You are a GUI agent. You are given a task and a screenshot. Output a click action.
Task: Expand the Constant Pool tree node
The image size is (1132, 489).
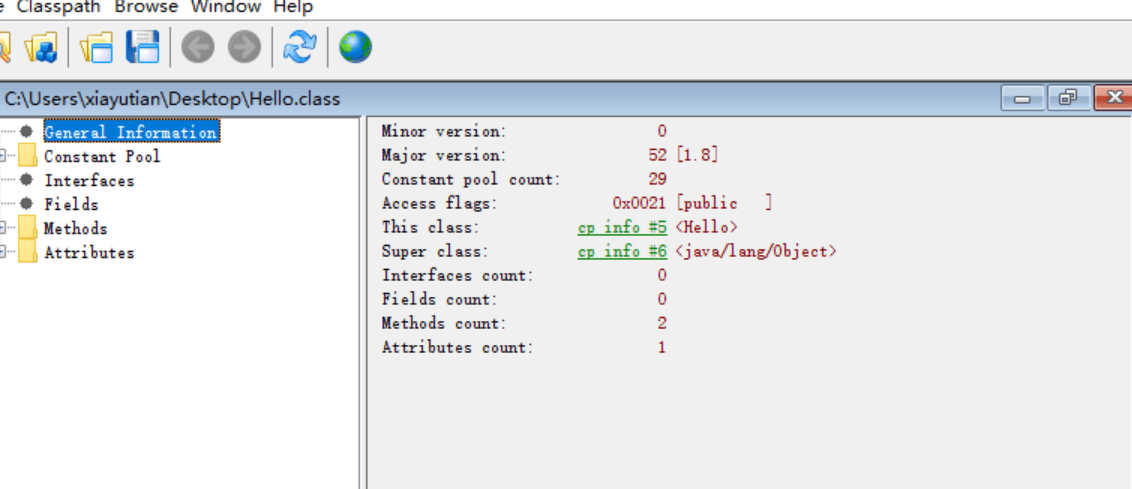(x=4, y=156)
